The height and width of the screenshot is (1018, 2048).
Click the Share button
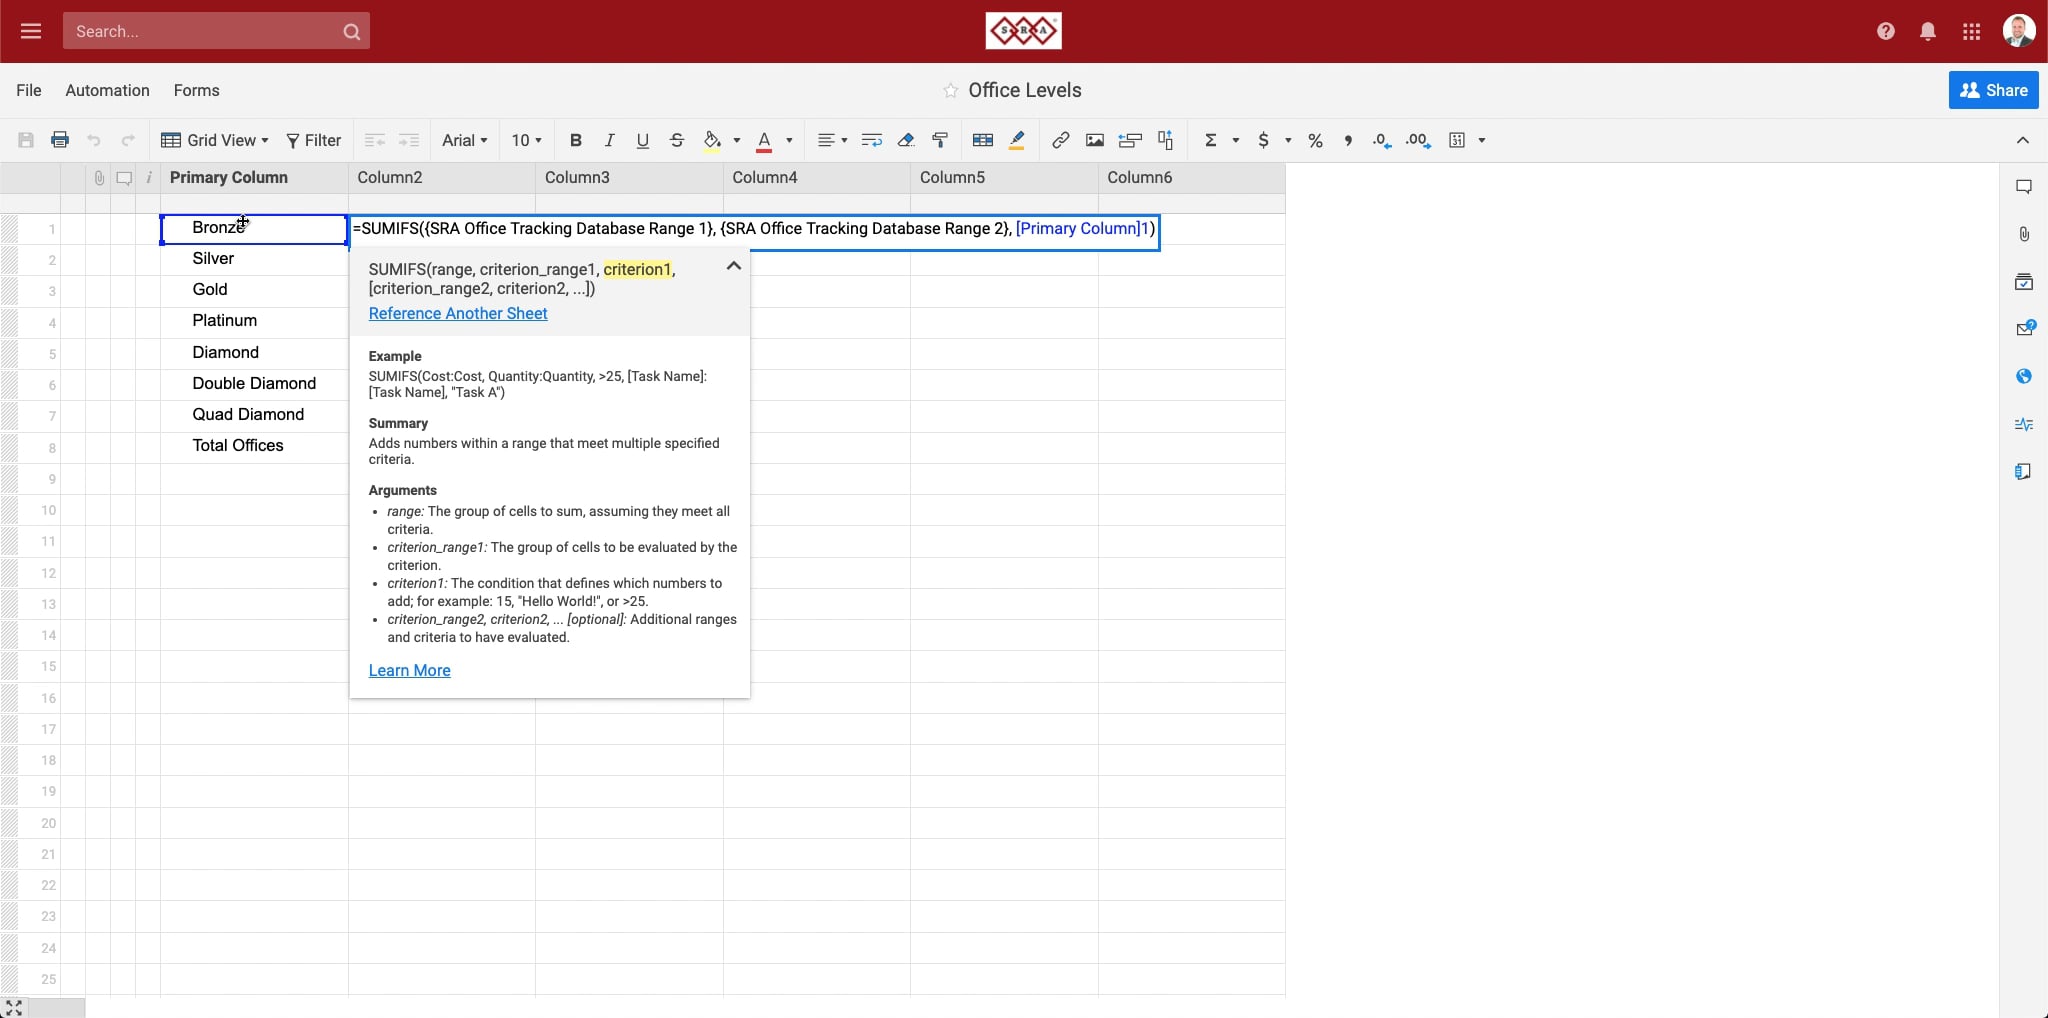(1995, 90)
